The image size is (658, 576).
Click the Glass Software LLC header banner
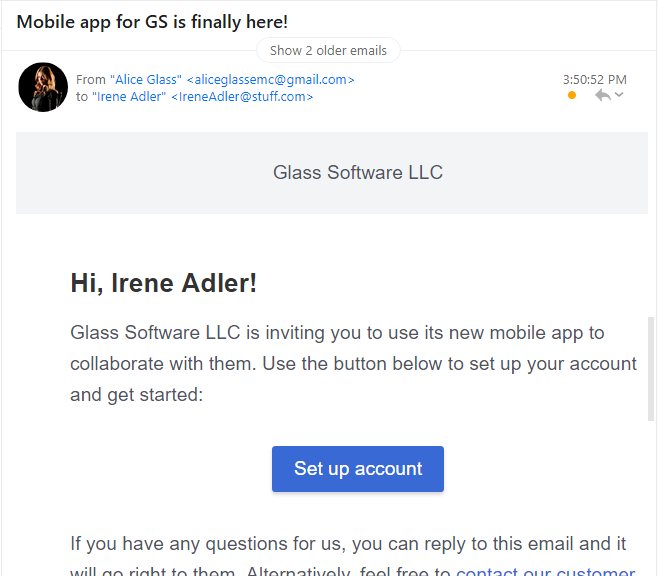click(332, 173)
